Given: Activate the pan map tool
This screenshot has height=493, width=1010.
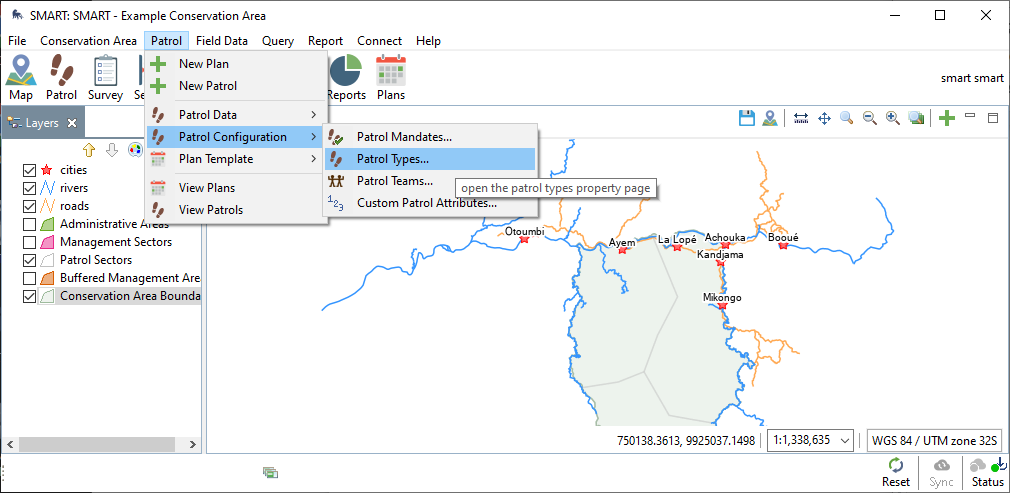Looking at the screenshot, I should 824,118.
